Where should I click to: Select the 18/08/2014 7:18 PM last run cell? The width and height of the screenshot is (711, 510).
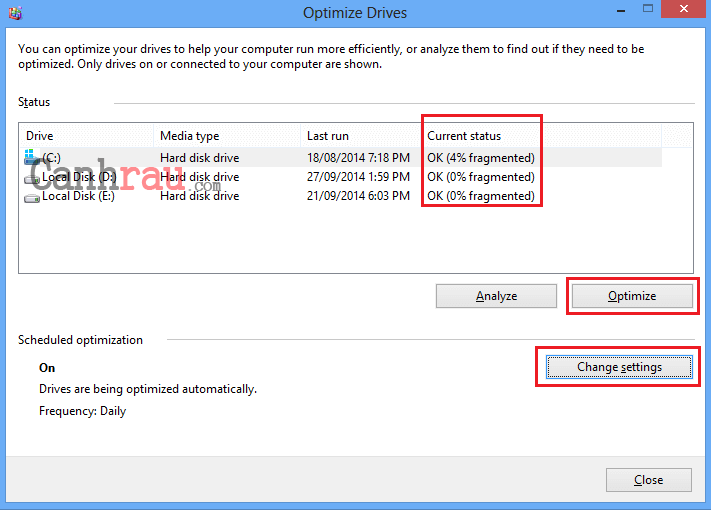coord(358,158)
